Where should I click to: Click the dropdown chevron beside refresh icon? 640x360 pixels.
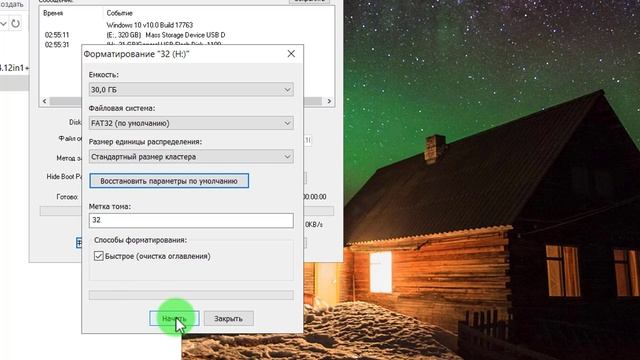pos(3,24)
